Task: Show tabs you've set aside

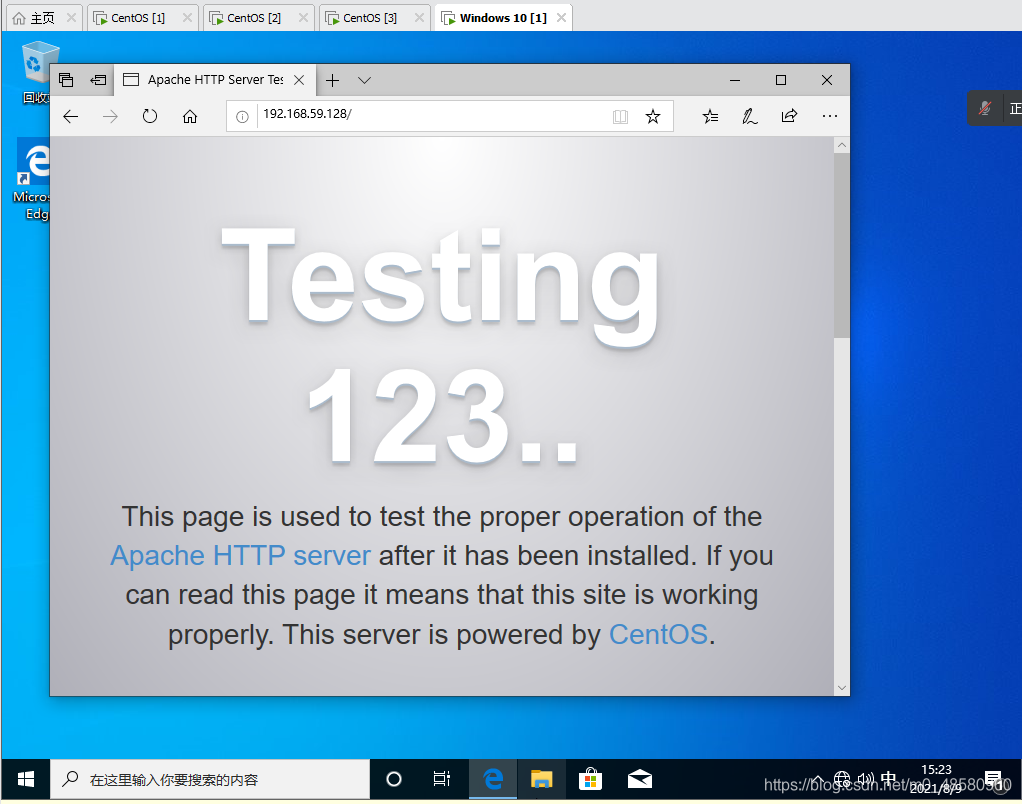Action: (x=66, y=80)
